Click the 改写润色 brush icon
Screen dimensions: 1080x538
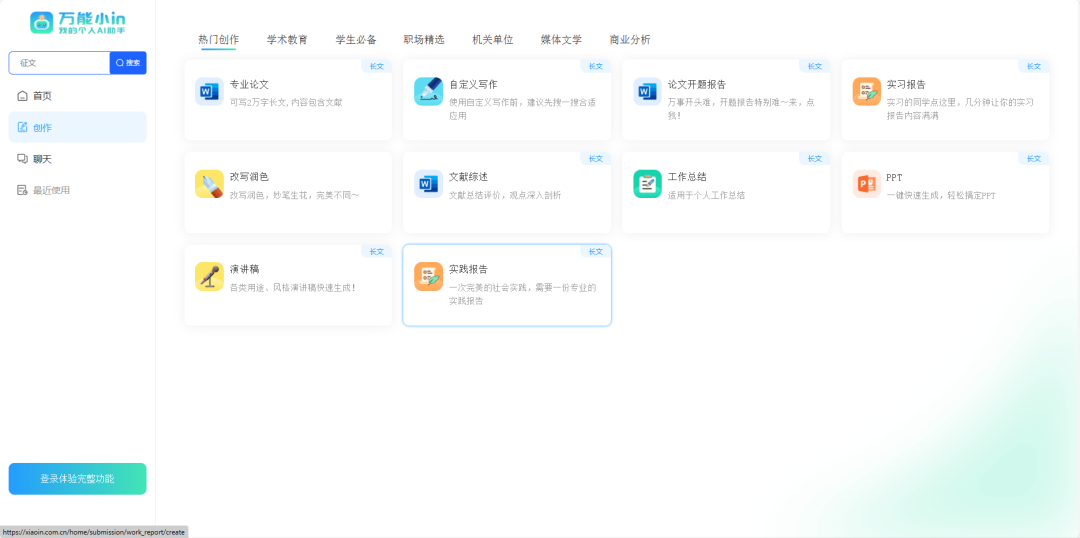209,184
